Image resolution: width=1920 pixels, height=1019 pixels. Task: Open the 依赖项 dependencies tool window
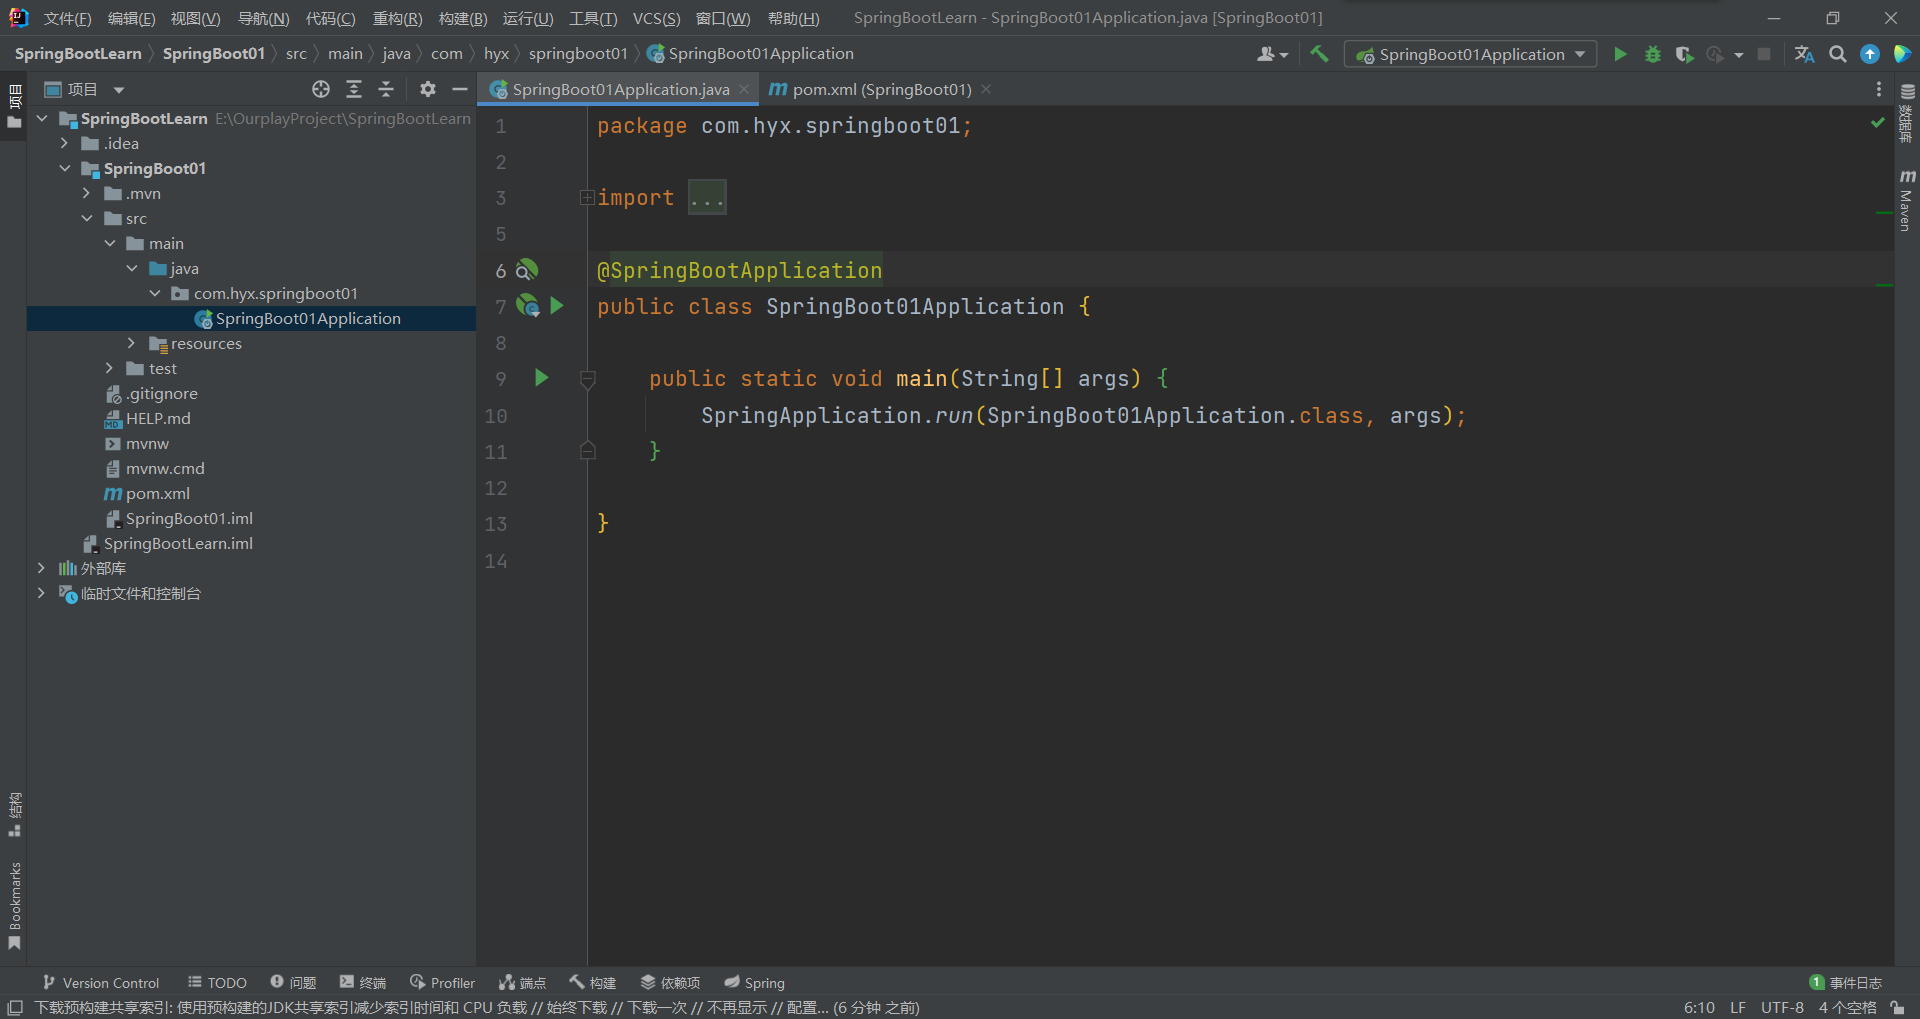click(670, 983)
